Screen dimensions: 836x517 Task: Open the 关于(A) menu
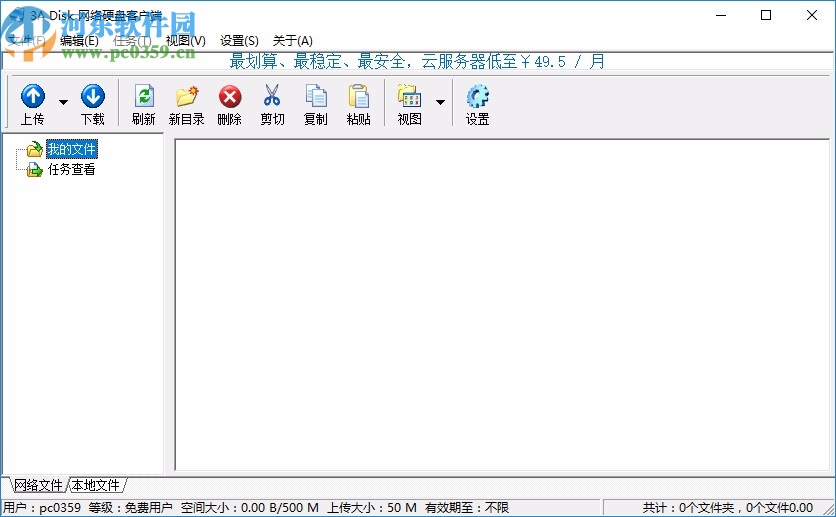click(x=293, y=41)
